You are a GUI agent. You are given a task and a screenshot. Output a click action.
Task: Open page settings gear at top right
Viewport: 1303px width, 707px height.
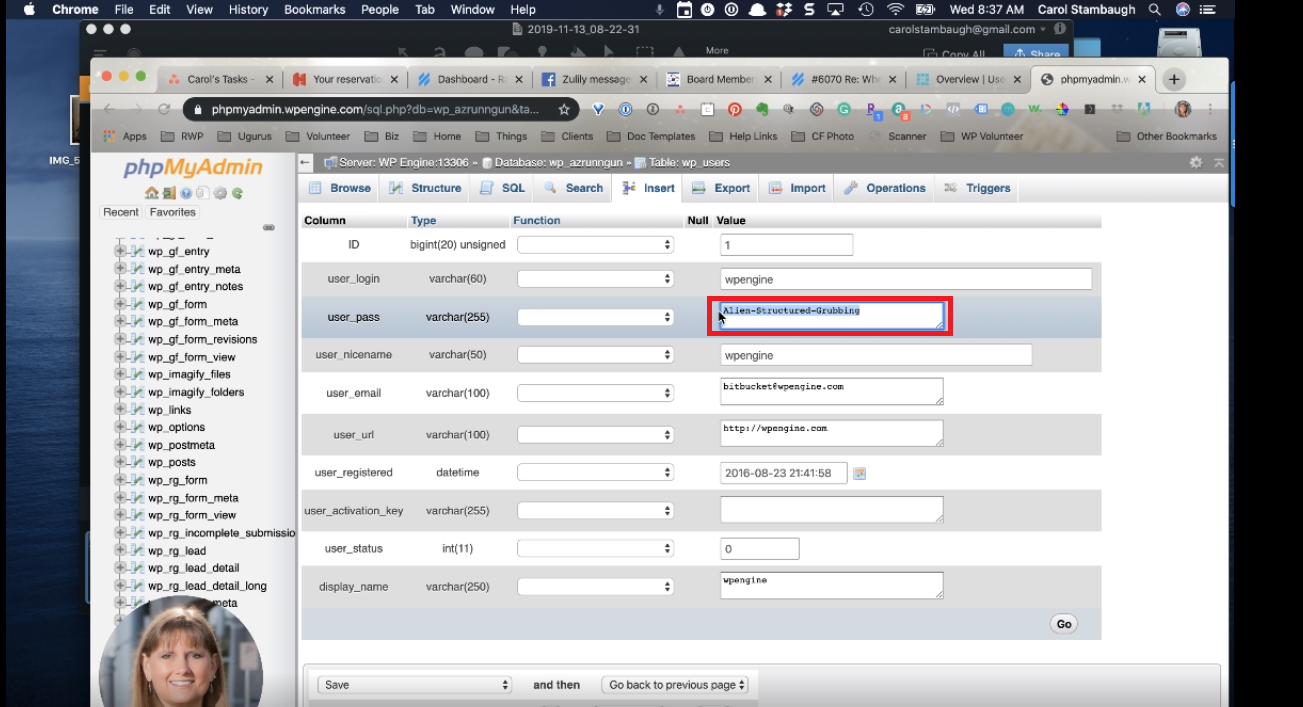pyautogui.click(x=1196, y=162)
